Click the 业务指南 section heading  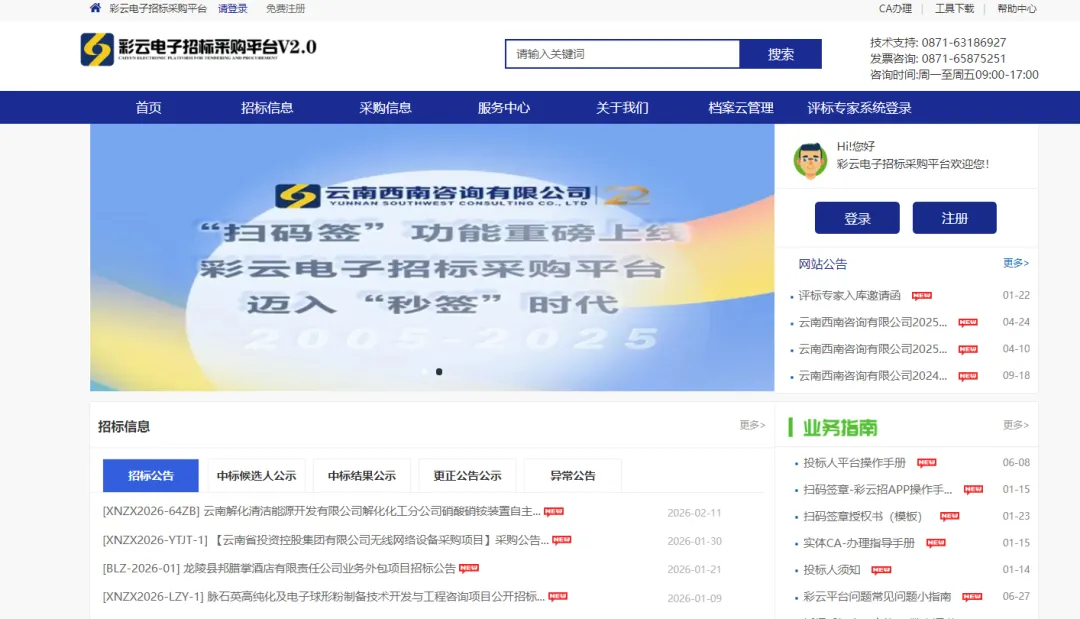pyautogui.click(x=840, y=428)
